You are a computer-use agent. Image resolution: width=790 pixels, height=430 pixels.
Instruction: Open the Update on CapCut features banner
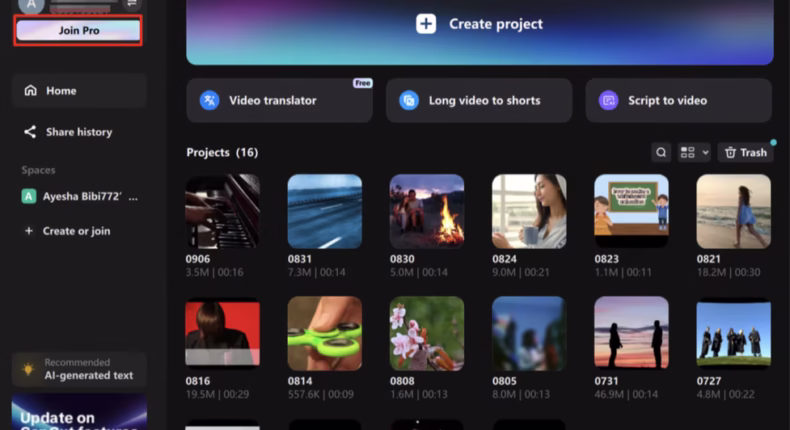79,412
